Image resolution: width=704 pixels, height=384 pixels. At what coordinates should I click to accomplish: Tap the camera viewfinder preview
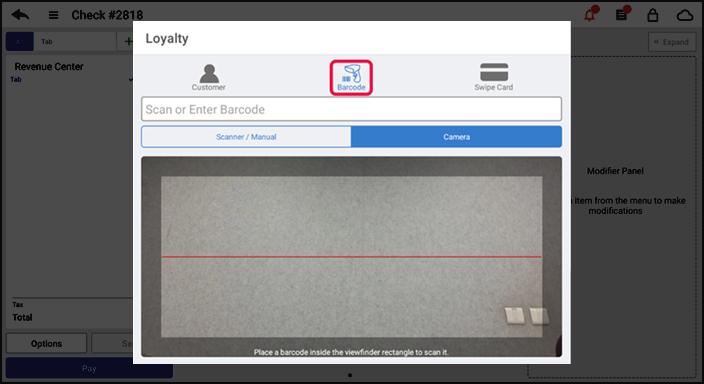[x=351, y=256]
